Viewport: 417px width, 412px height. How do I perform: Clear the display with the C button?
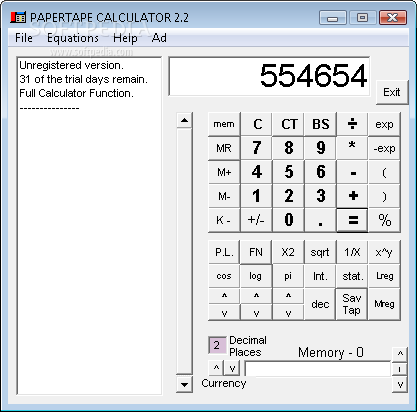click(257, 124)
